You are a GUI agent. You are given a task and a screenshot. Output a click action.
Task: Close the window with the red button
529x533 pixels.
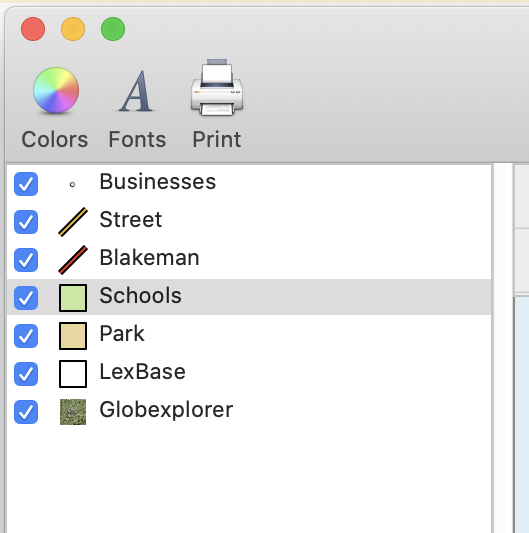click(33, 29)
